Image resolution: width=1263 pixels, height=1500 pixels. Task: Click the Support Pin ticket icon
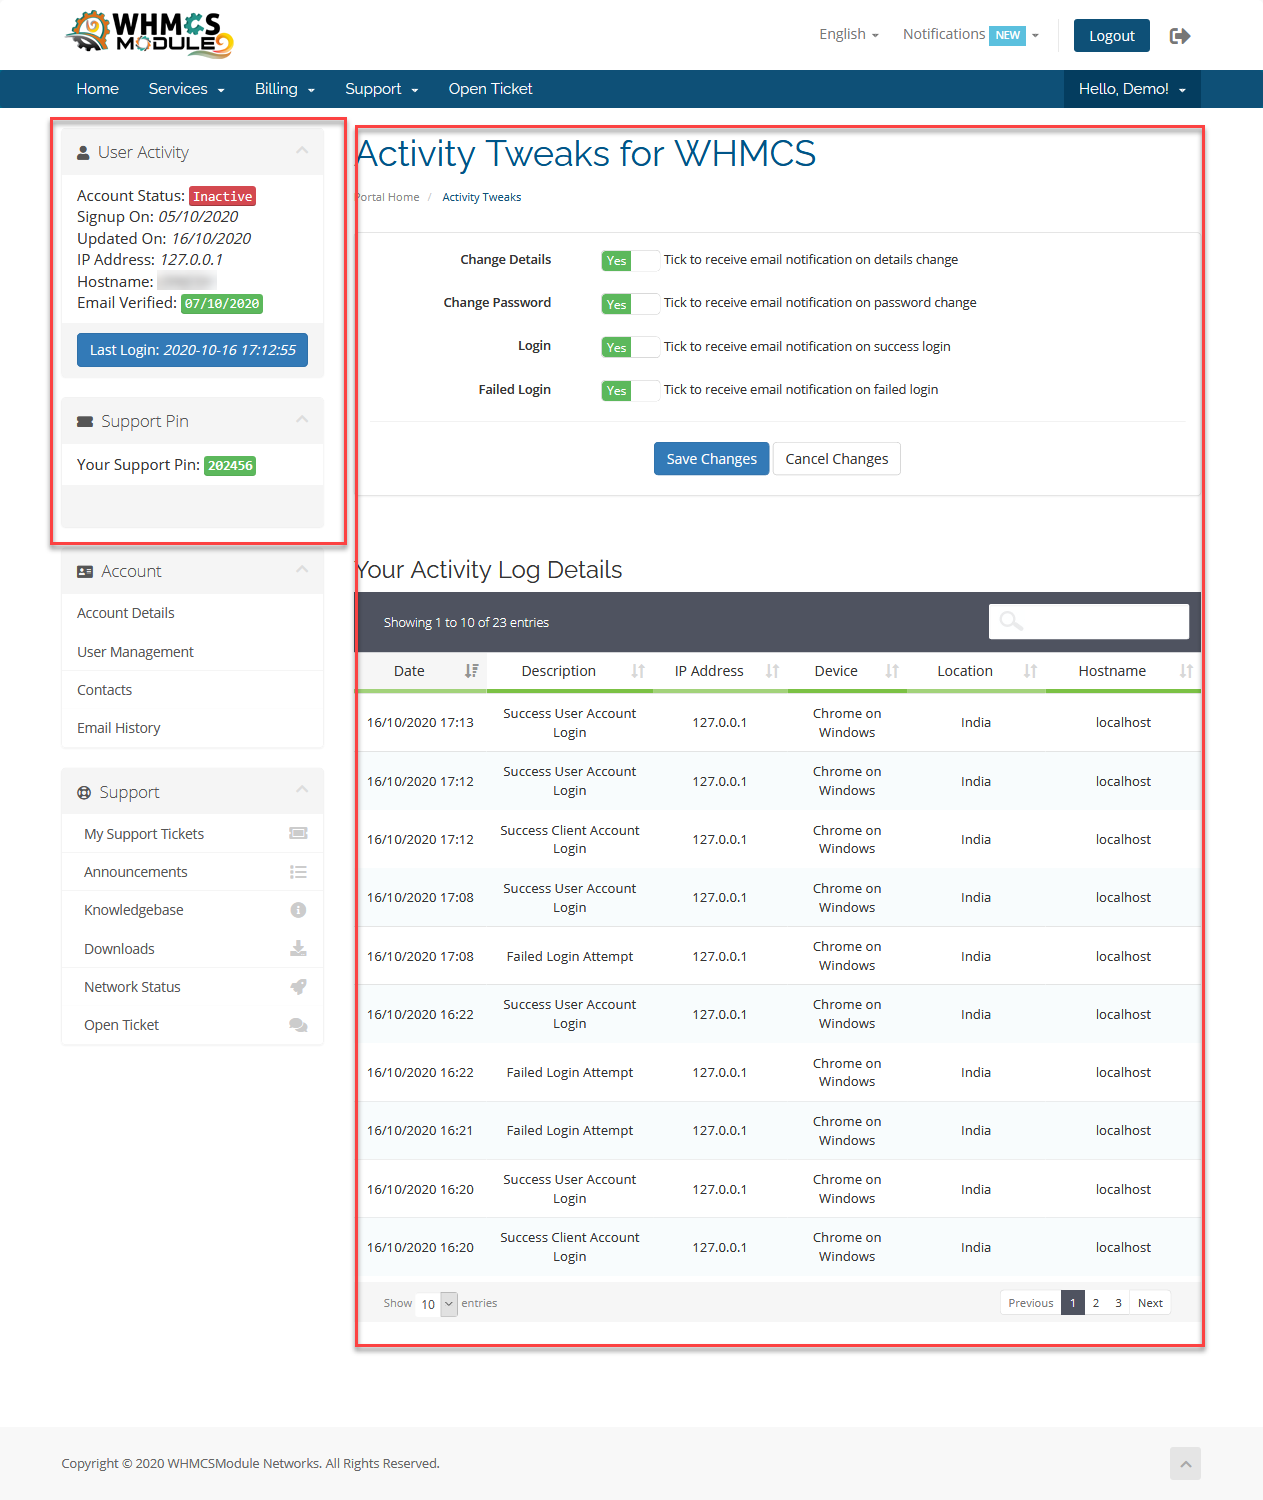click(x=85, y=422)
